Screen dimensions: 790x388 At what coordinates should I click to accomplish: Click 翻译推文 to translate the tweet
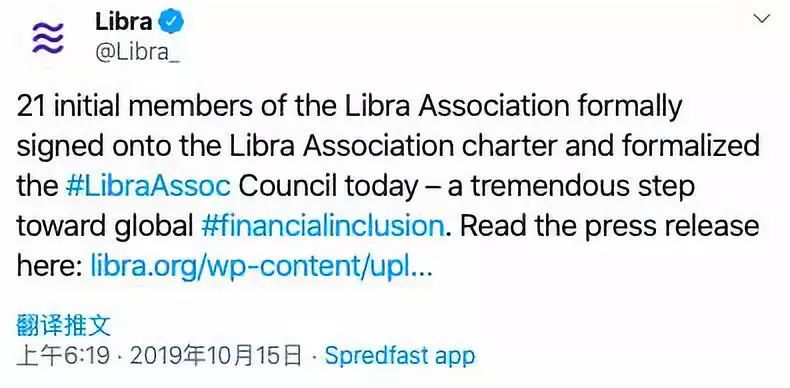(63, 326)
